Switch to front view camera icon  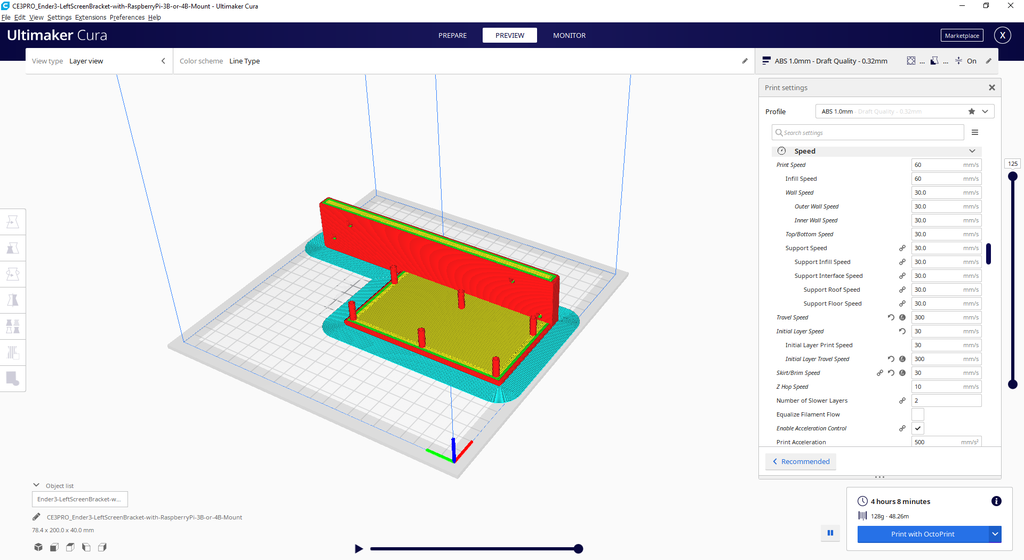[54, 547]
